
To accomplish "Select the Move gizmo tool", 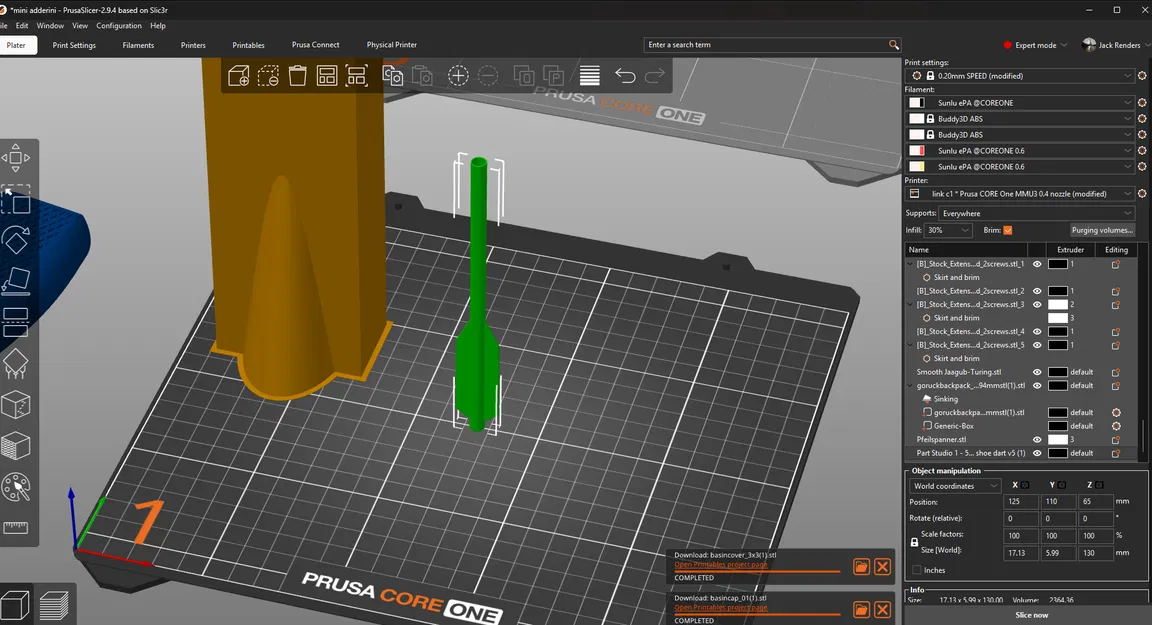I will pyautogui.click(x=15, y=158).
